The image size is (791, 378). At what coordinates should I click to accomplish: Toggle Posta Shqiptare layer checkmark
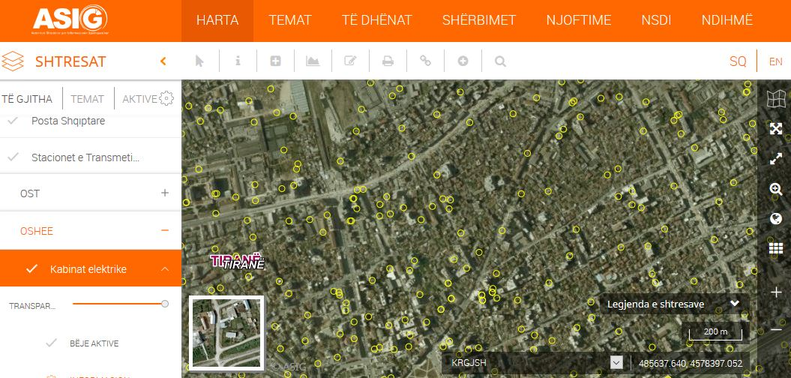coord(13,121)
